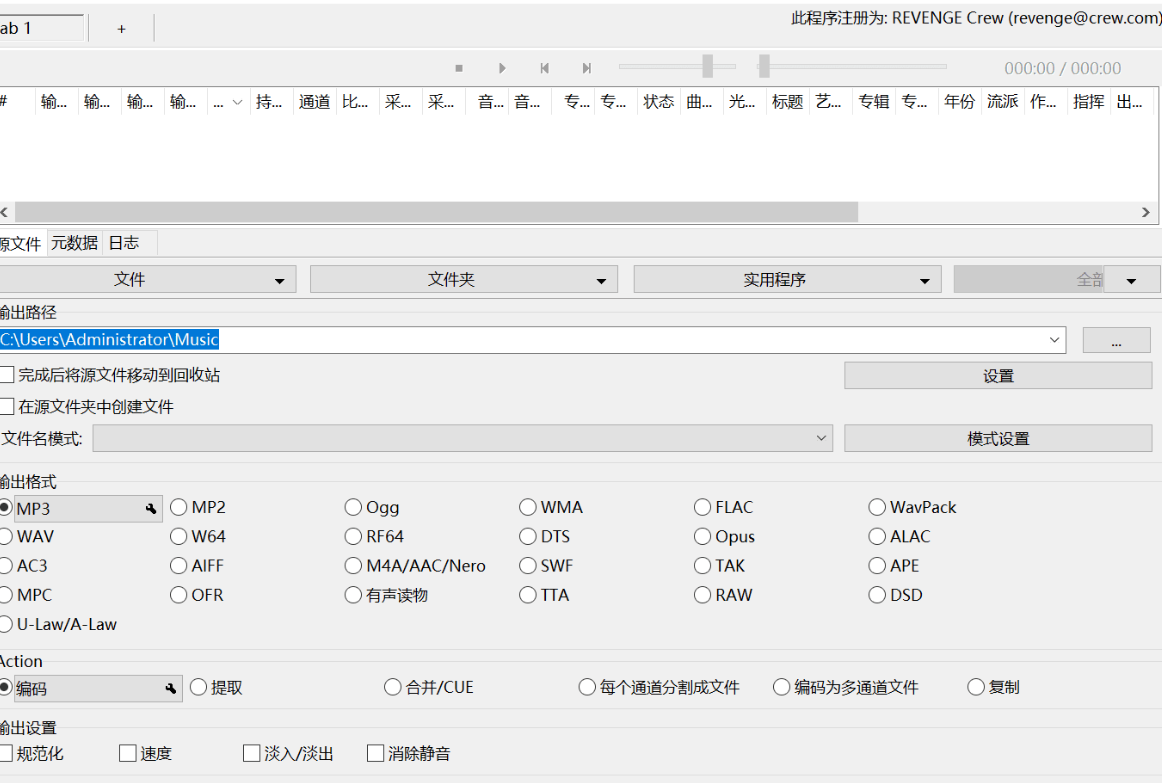Check the 在源文件夹中创建文件 option

pyautogui.click(x=8, y=407)
